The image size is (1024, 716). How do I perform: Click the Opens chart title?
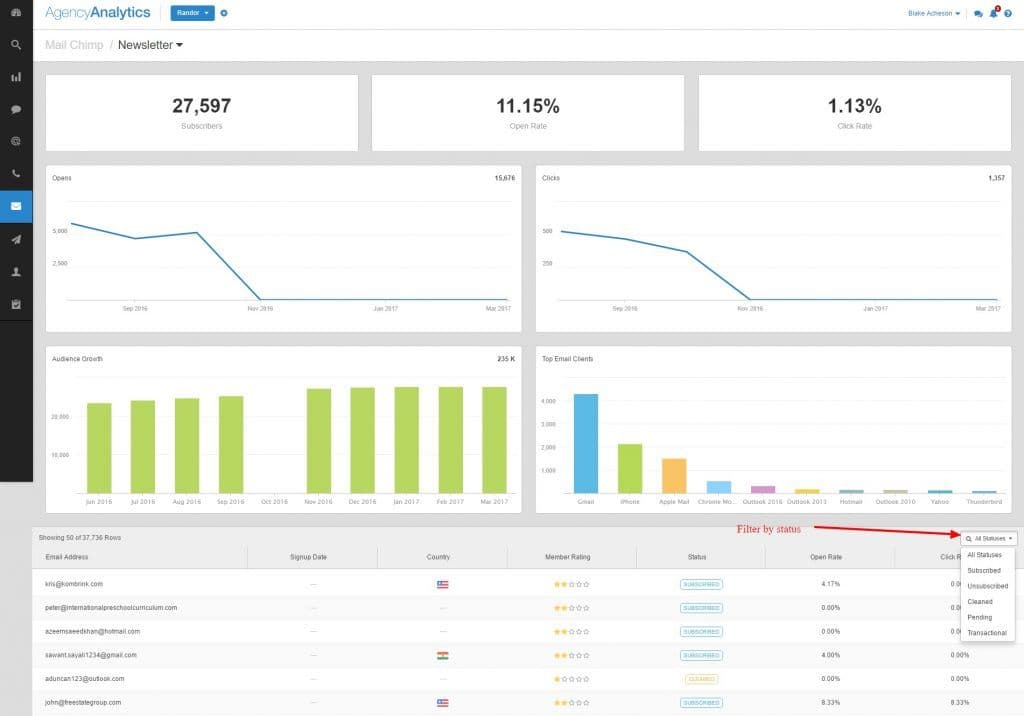(x=62, y=178)
